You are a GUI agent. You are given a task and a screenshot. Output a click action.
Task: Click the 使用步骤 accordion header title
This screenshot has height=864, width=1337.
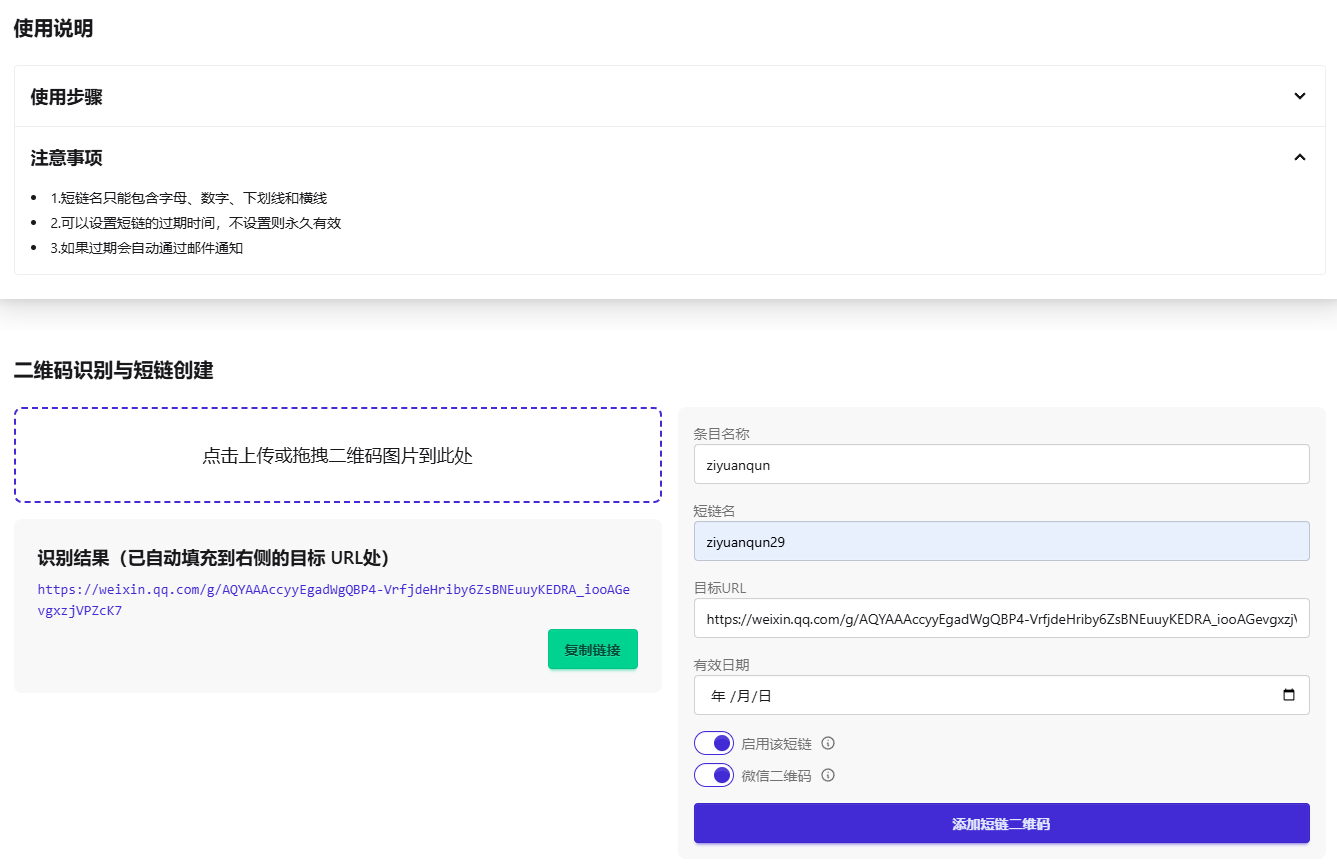click(67, 97)
